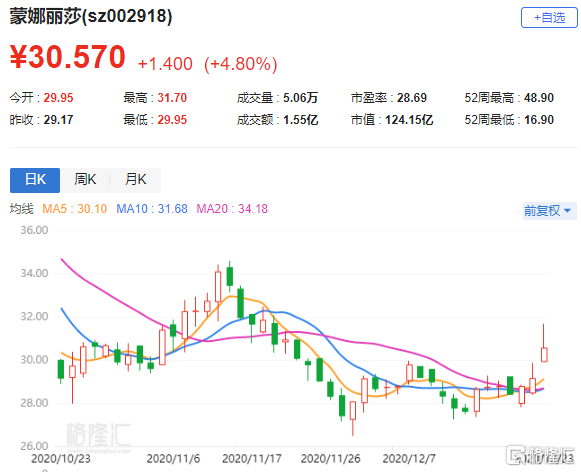The width and height of the screenshot is (581, 472).
Task: Click the 2020/10/23 date axis label
Action: (61, 459)
